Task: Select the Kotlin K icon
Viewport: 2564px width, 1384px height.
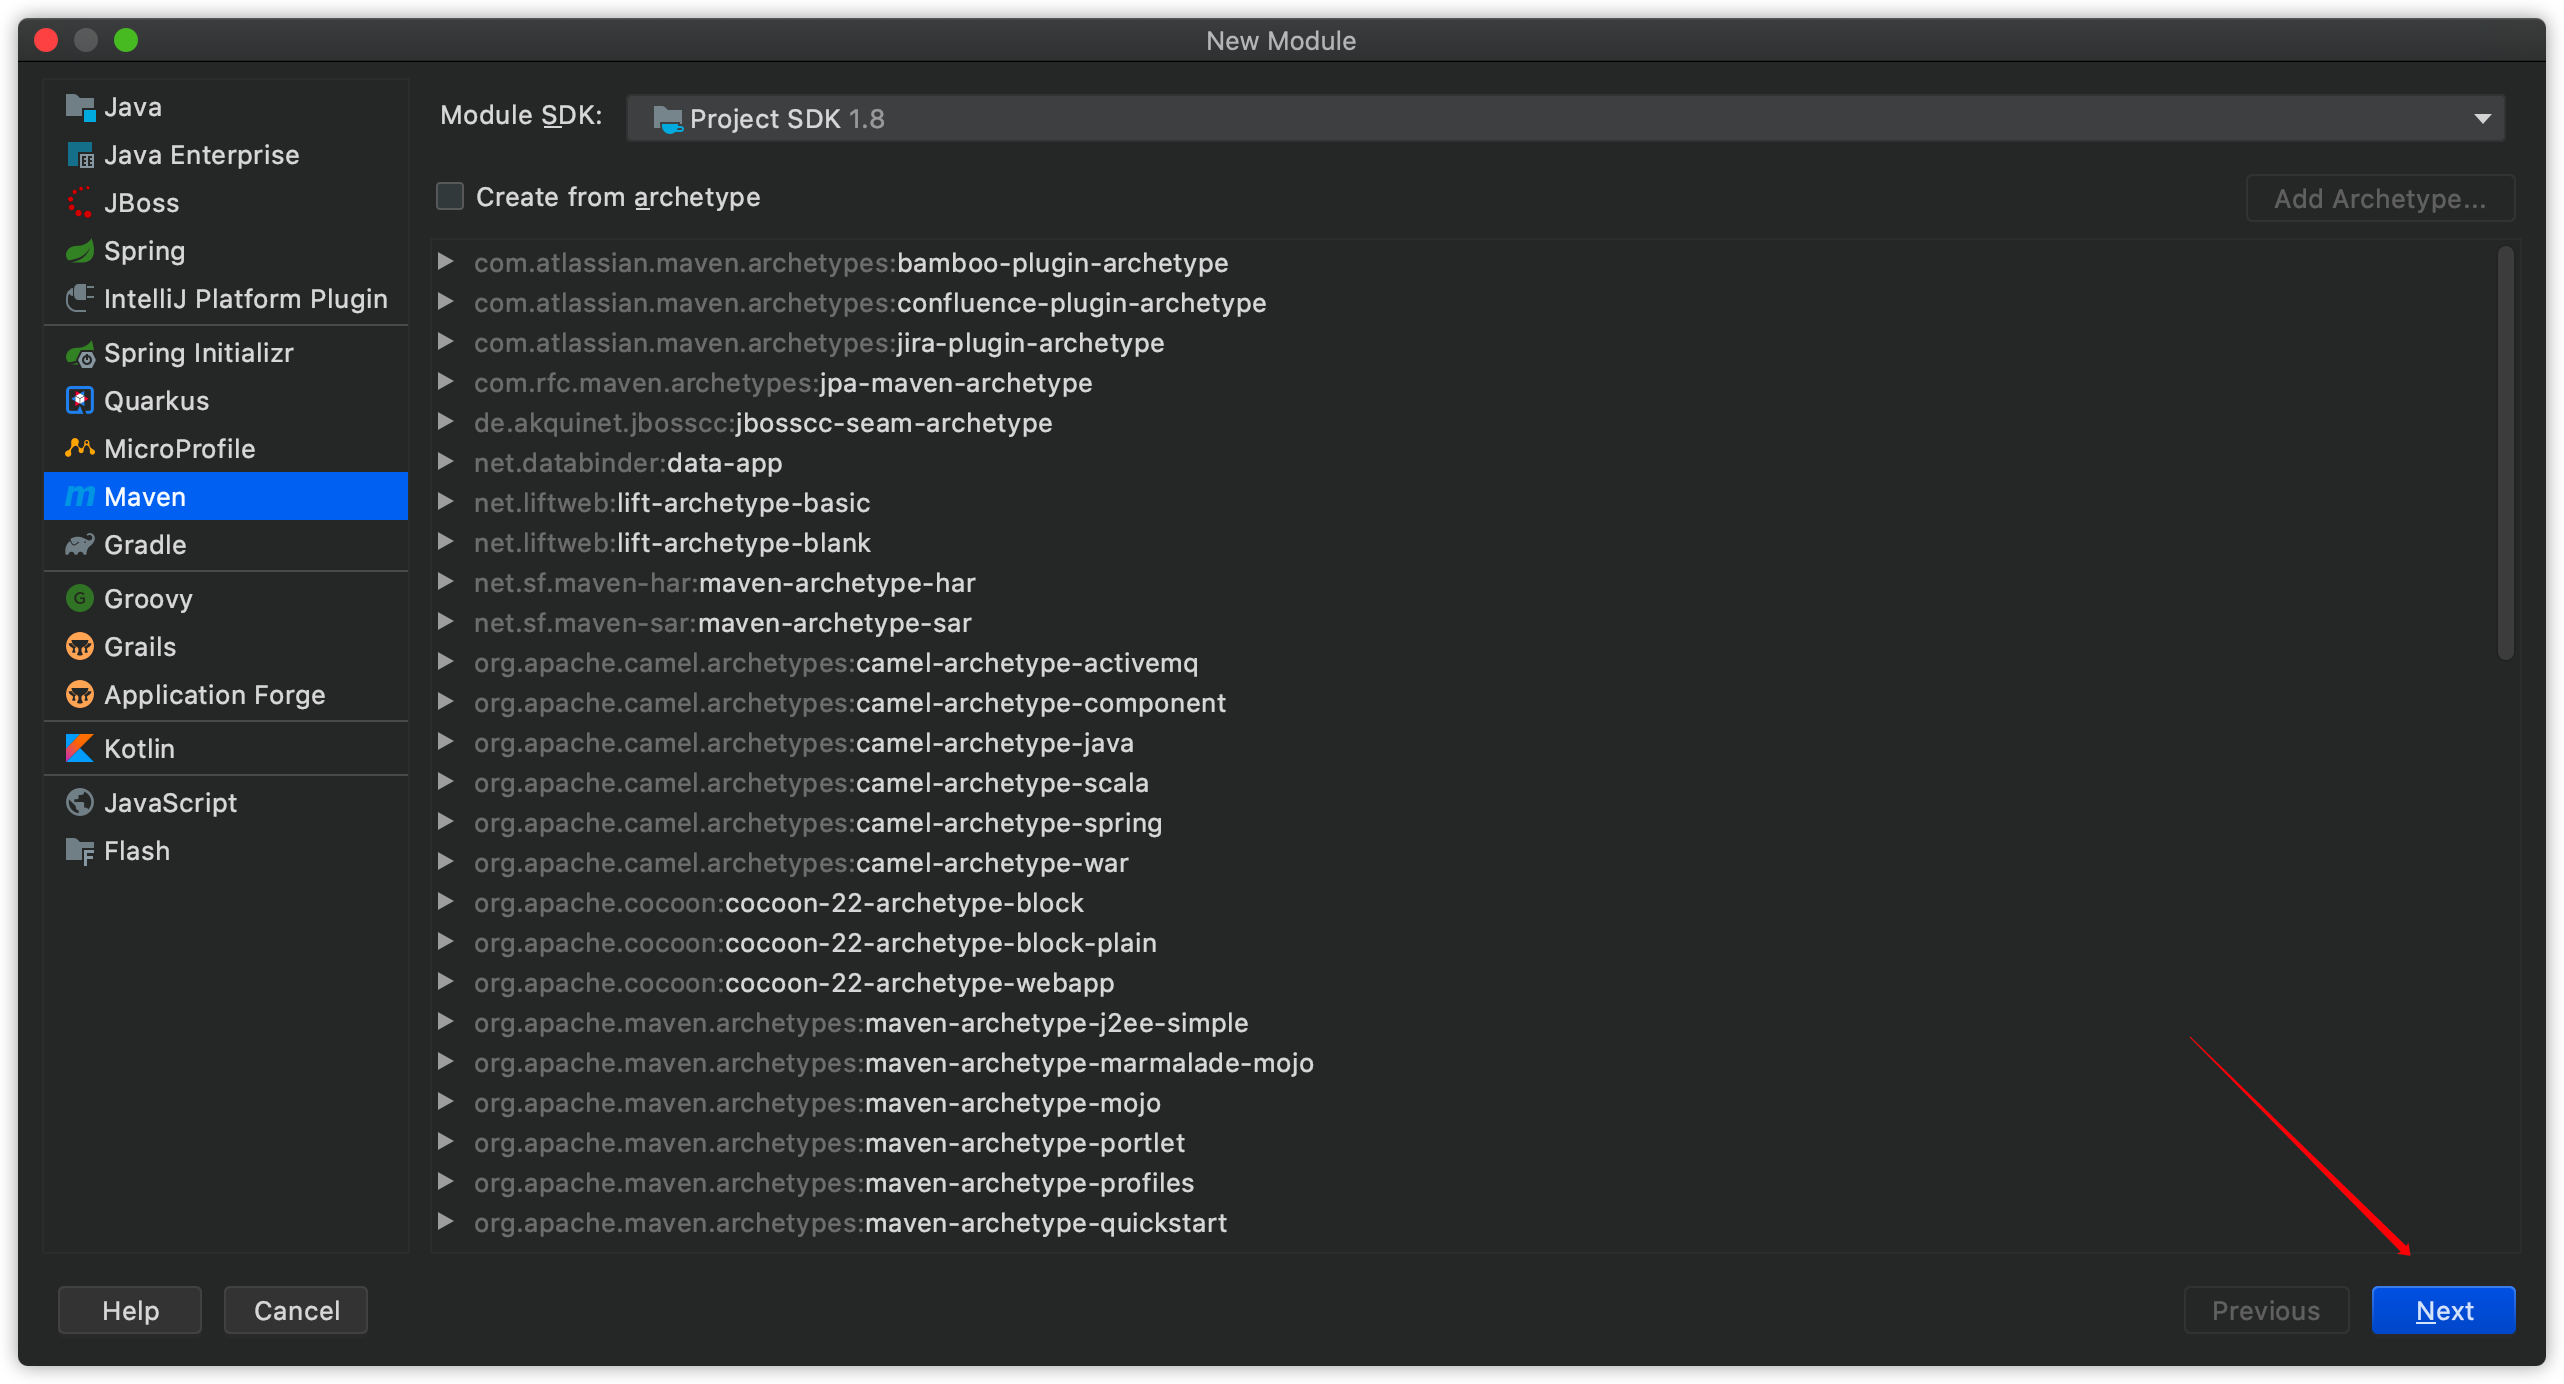Action: click(x=80, y=749)
